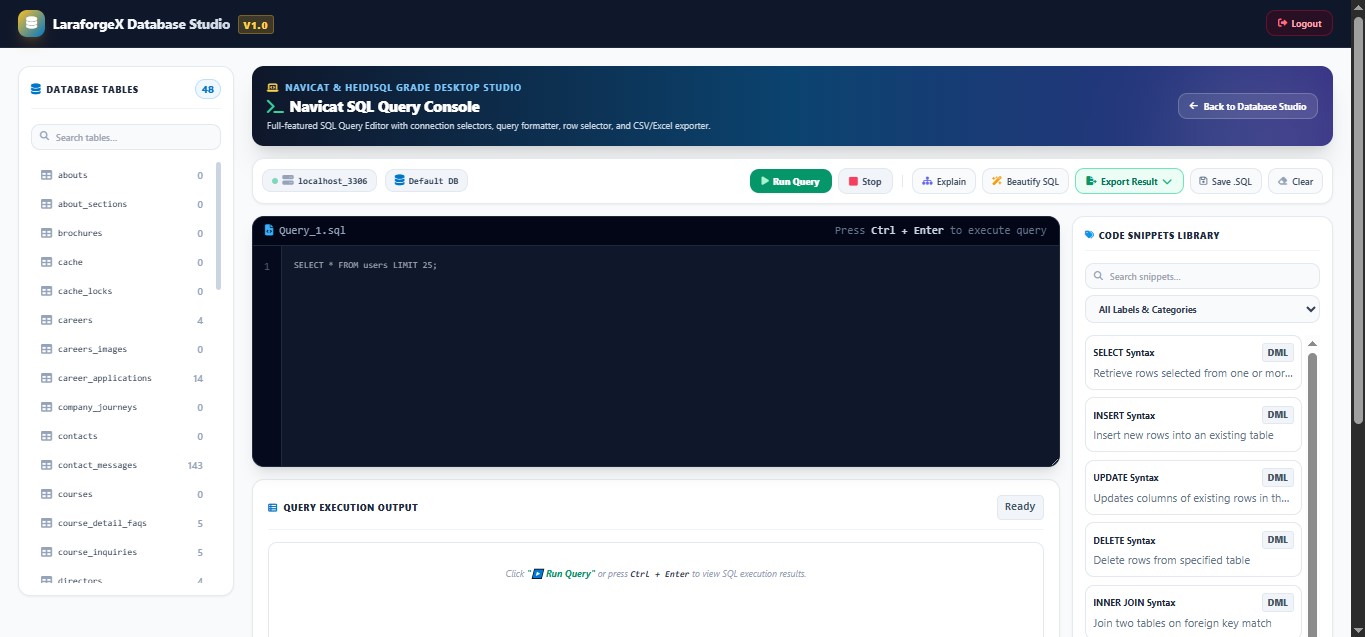
Task: Click table icon next to about_sections
Action: (x=46, y=204)
